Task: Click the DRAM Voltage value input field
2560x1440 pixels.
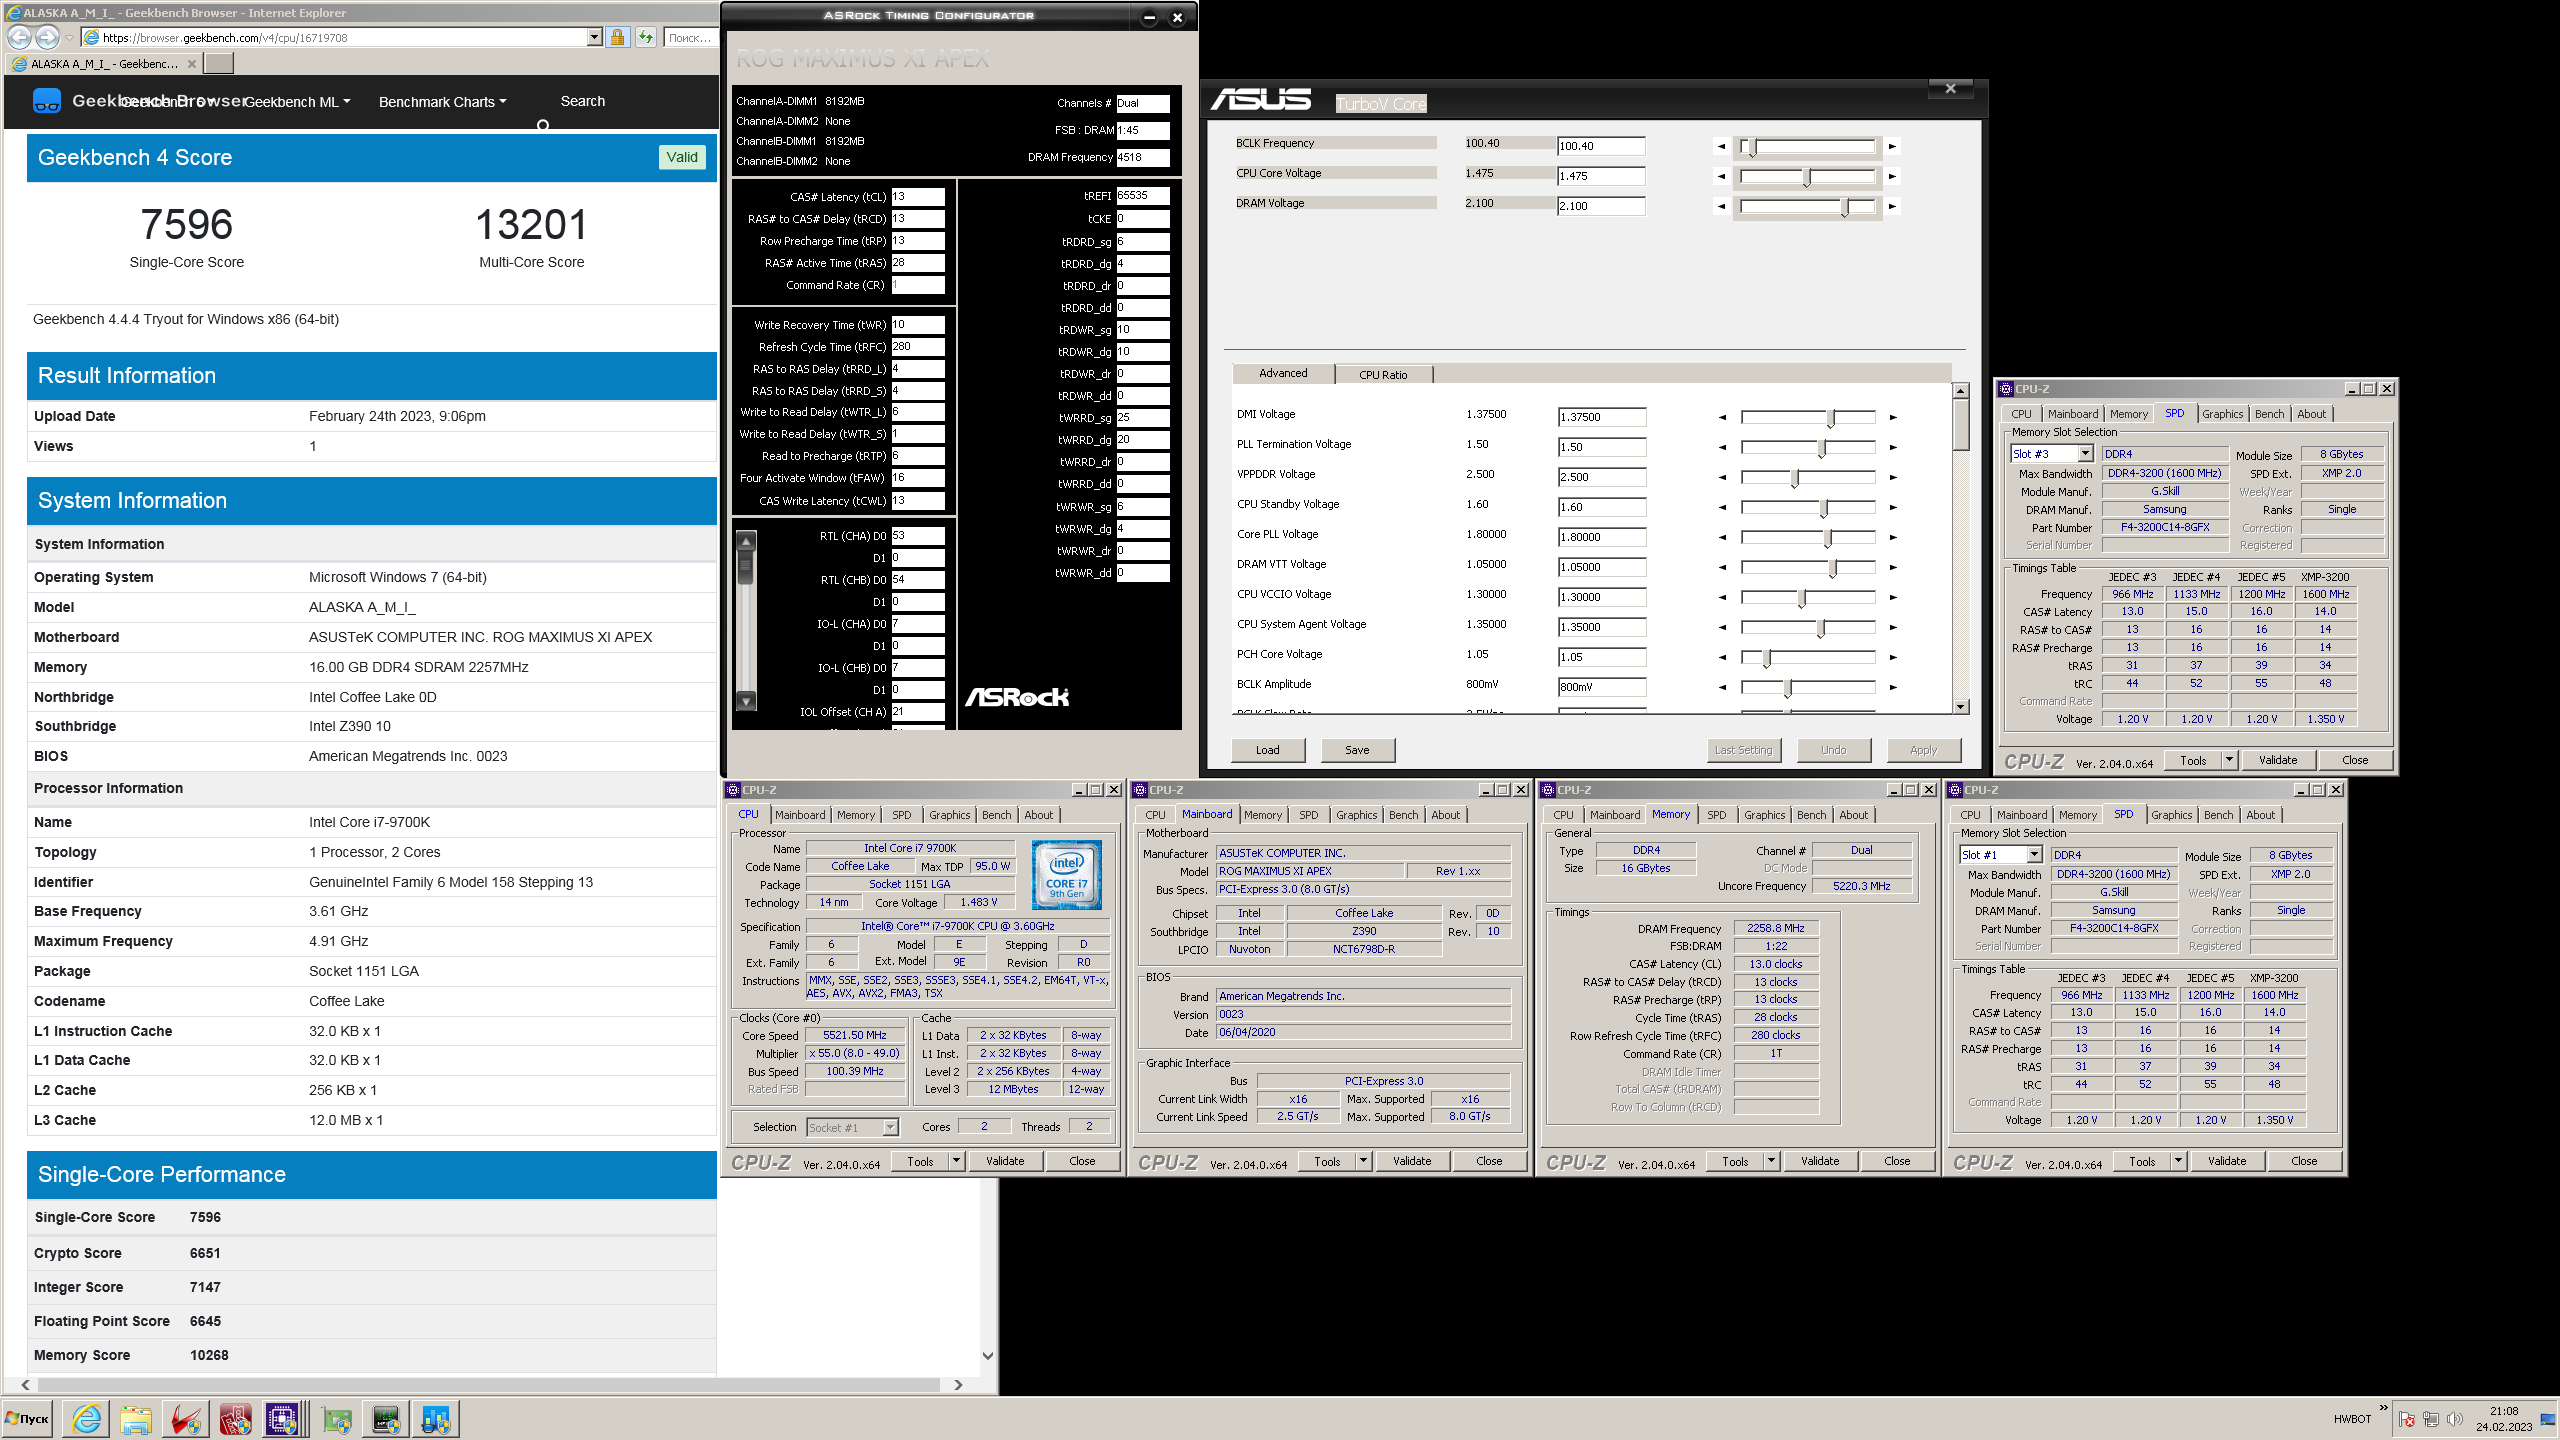Action: click(1601, 206)
